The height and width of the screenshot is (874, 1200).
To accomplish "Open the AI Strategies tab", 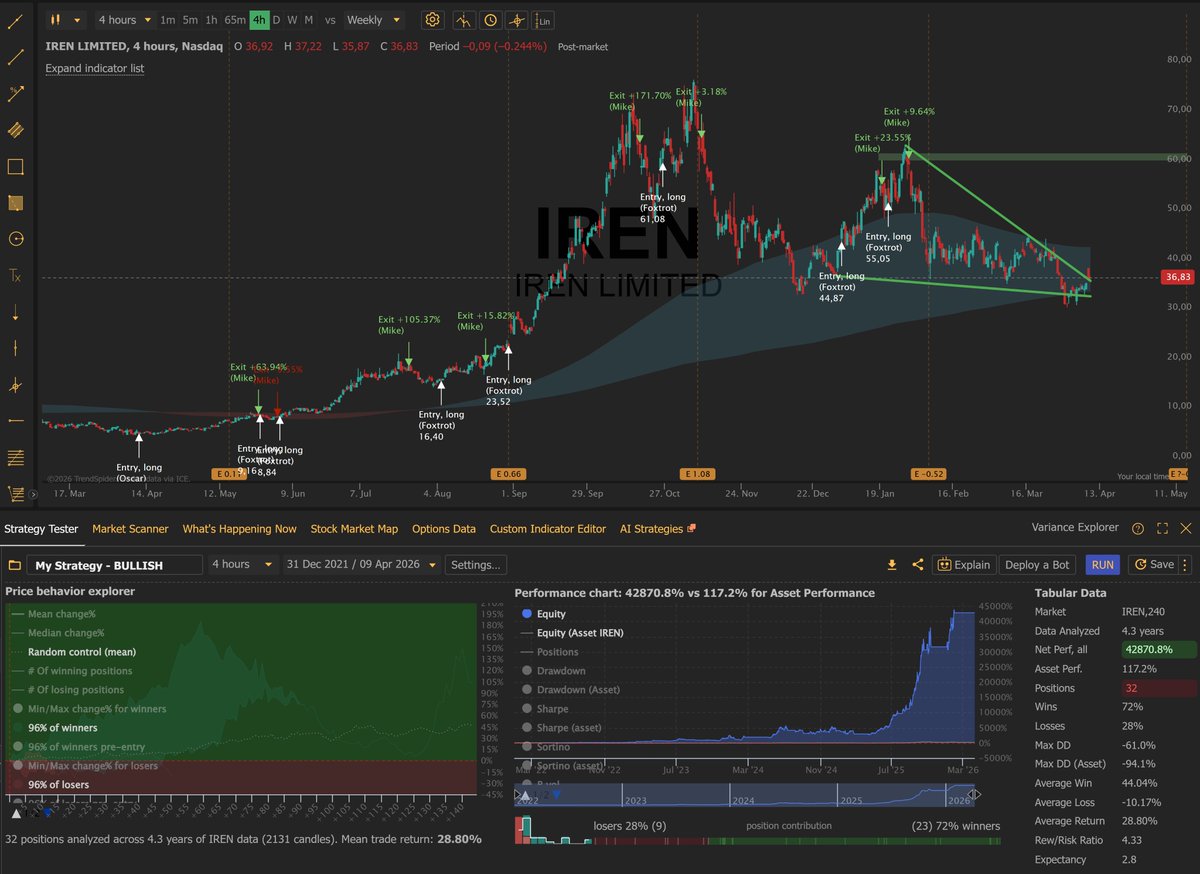I will (x=657, y=529).
